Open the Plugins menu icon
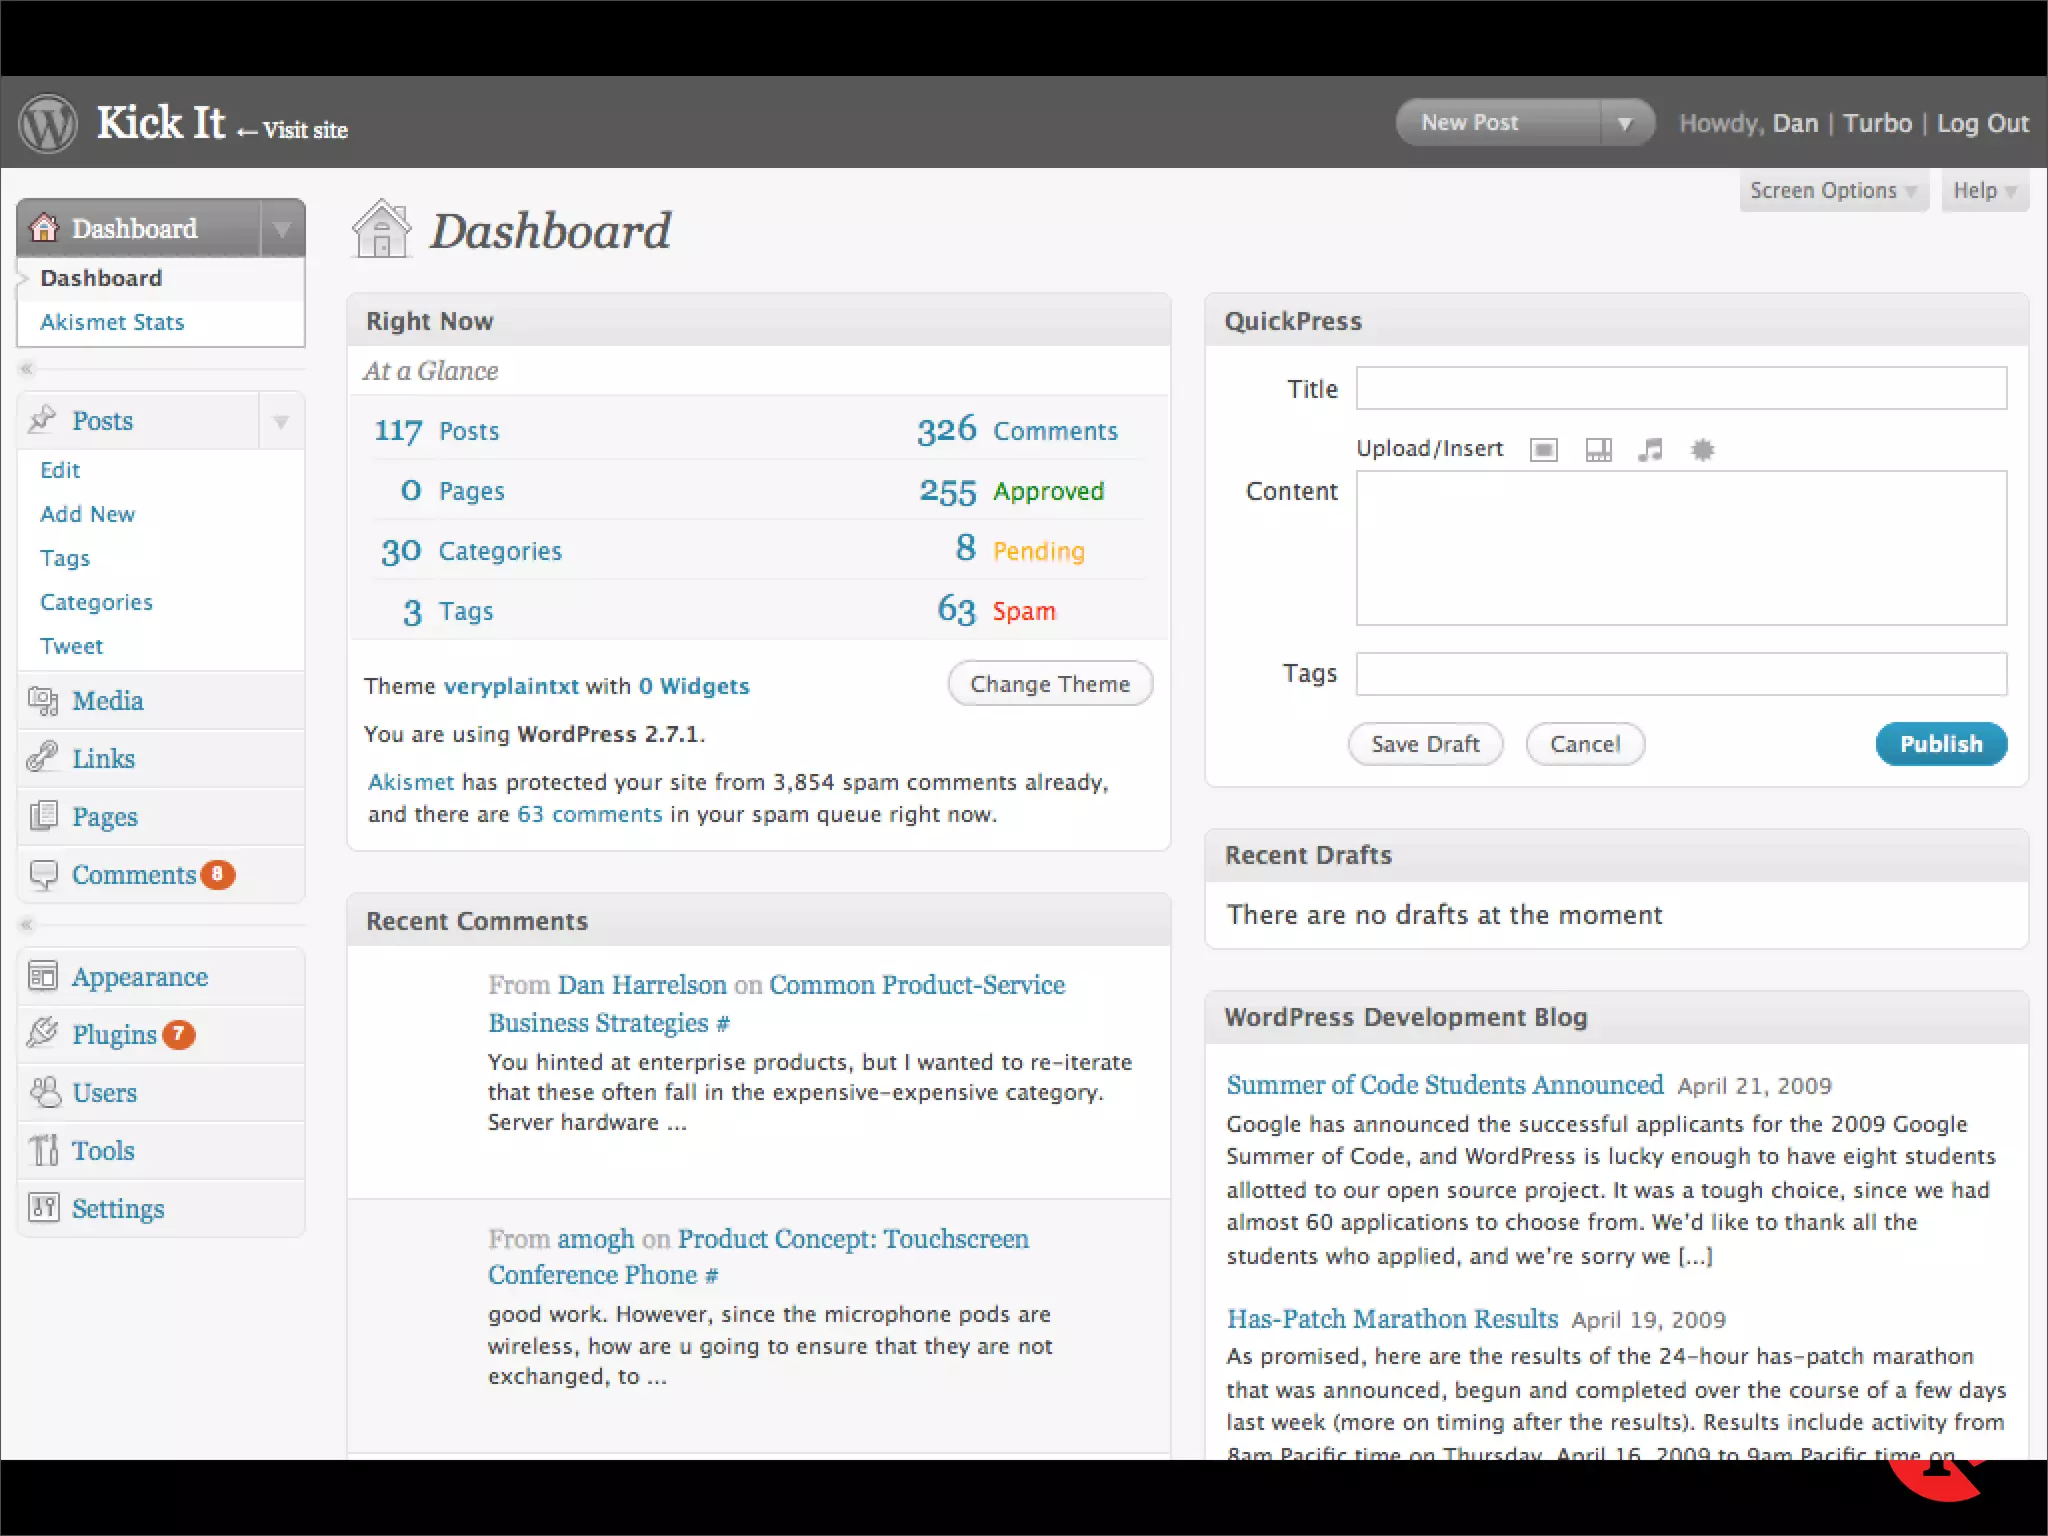Image resolution: width=2048 pixels, height=1536 pixels. tap(43, 1033)
